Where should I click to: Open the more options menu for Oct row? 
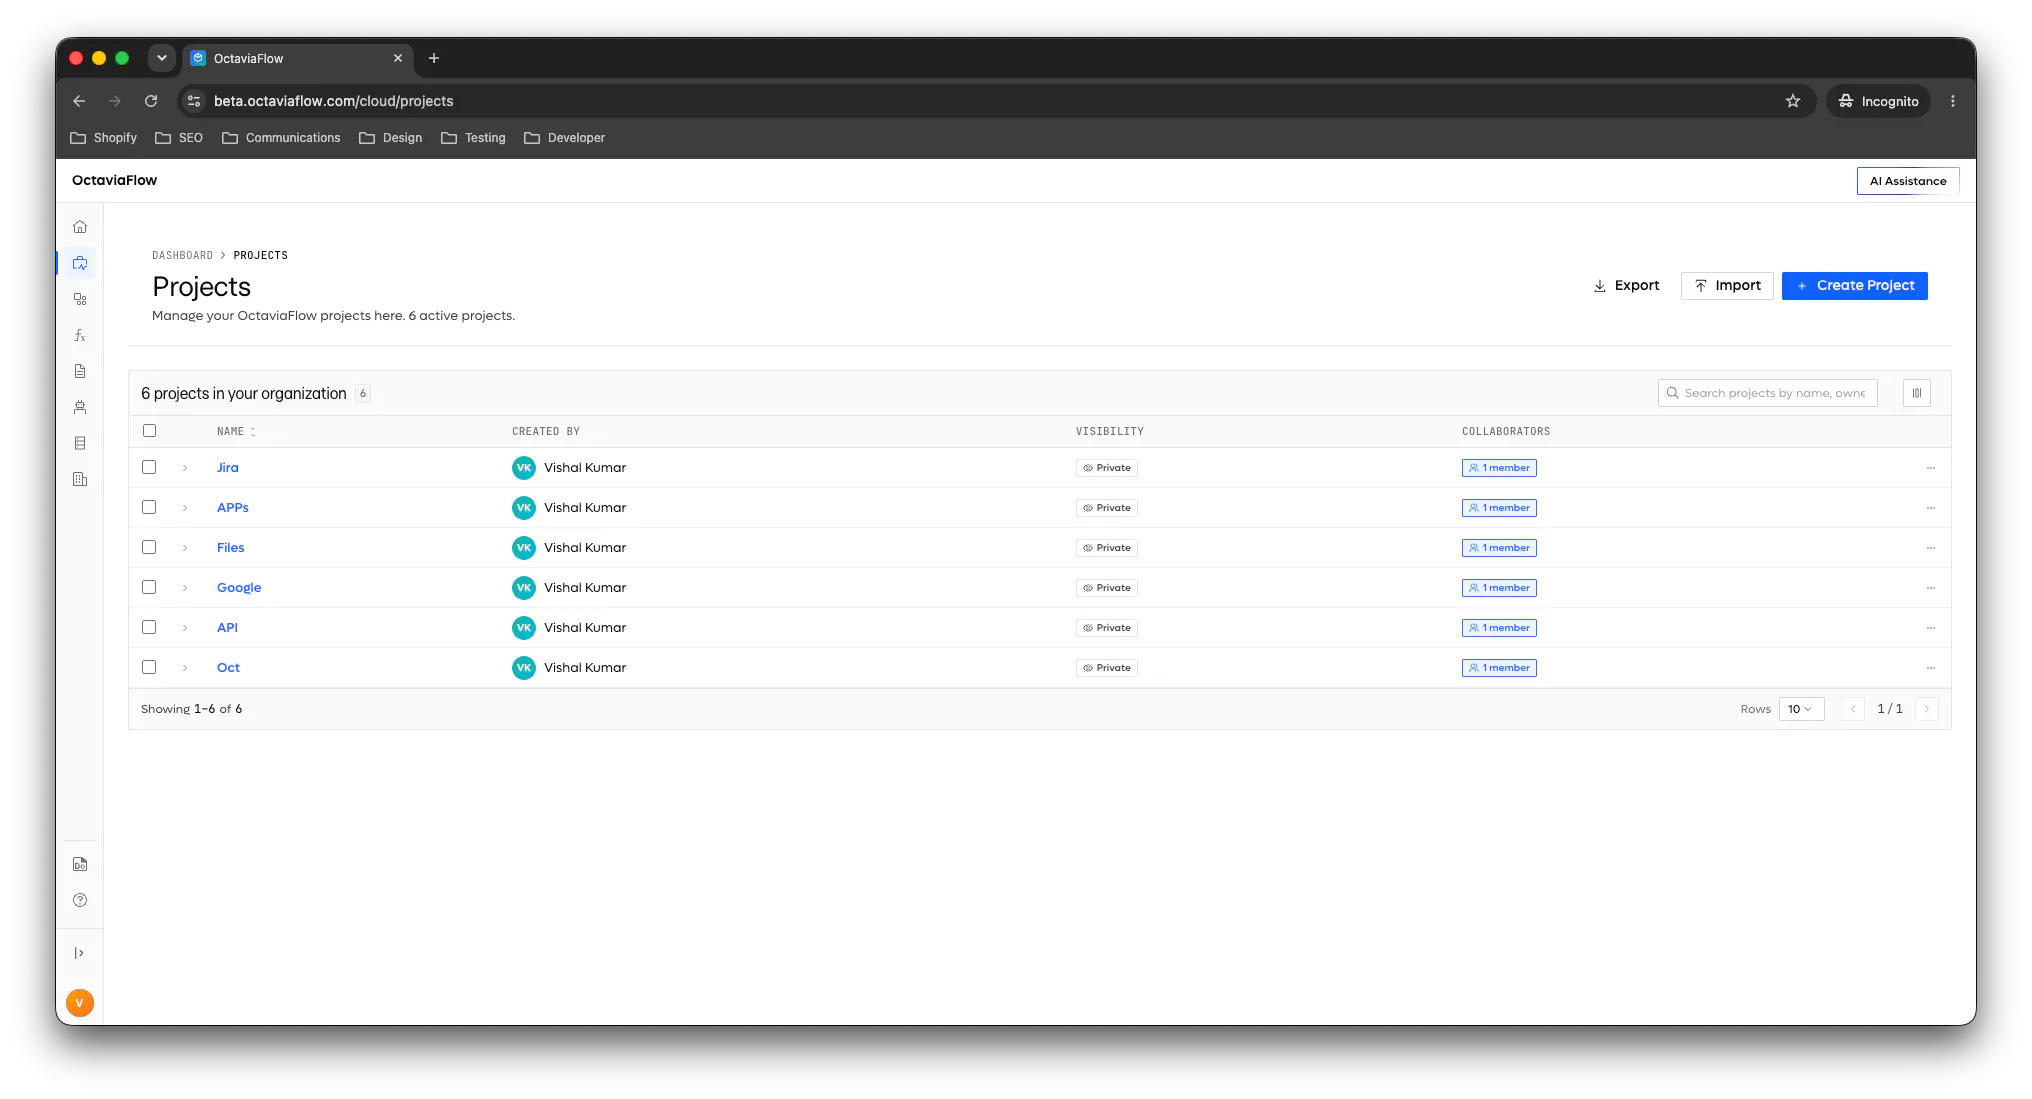(x=1931, y=668)
